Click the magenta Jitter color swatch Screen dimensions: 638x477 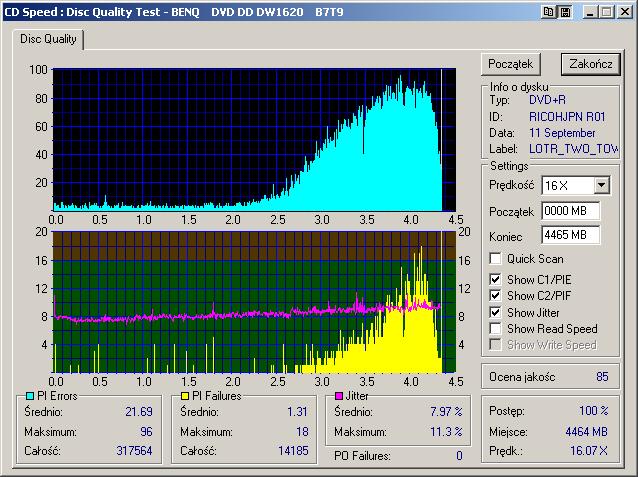point(339,396)
